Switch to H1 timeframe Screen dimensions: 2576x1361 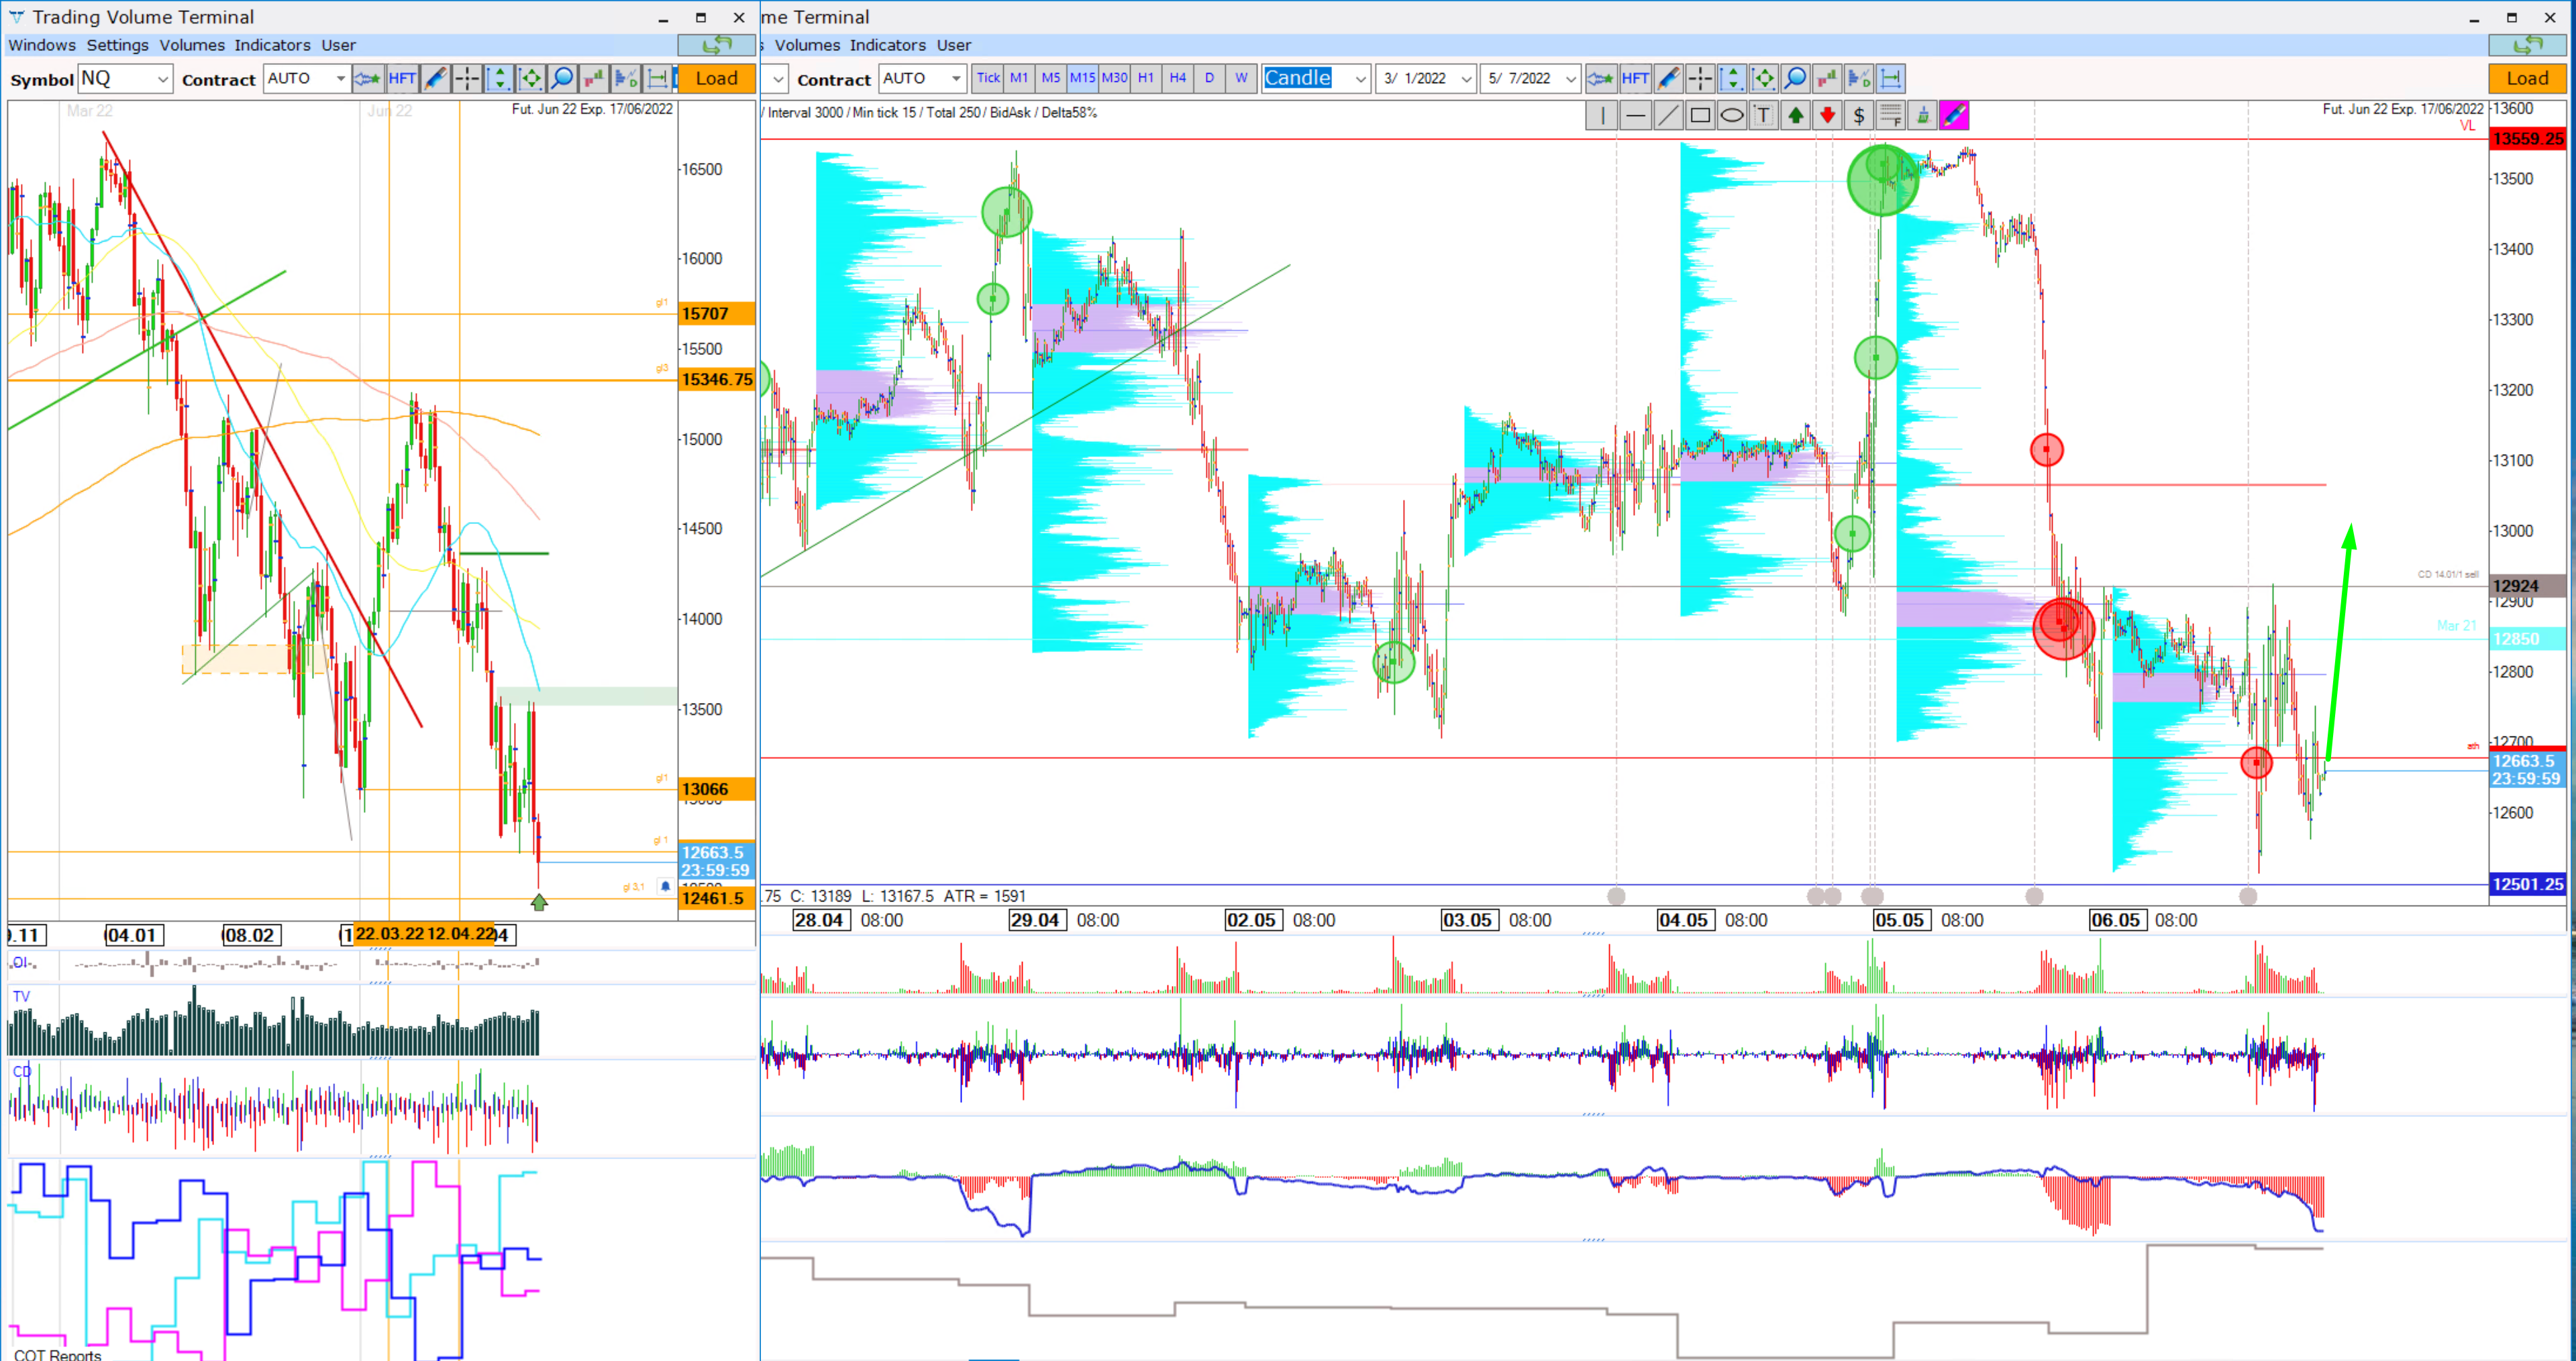click(x=1146, y=78)
